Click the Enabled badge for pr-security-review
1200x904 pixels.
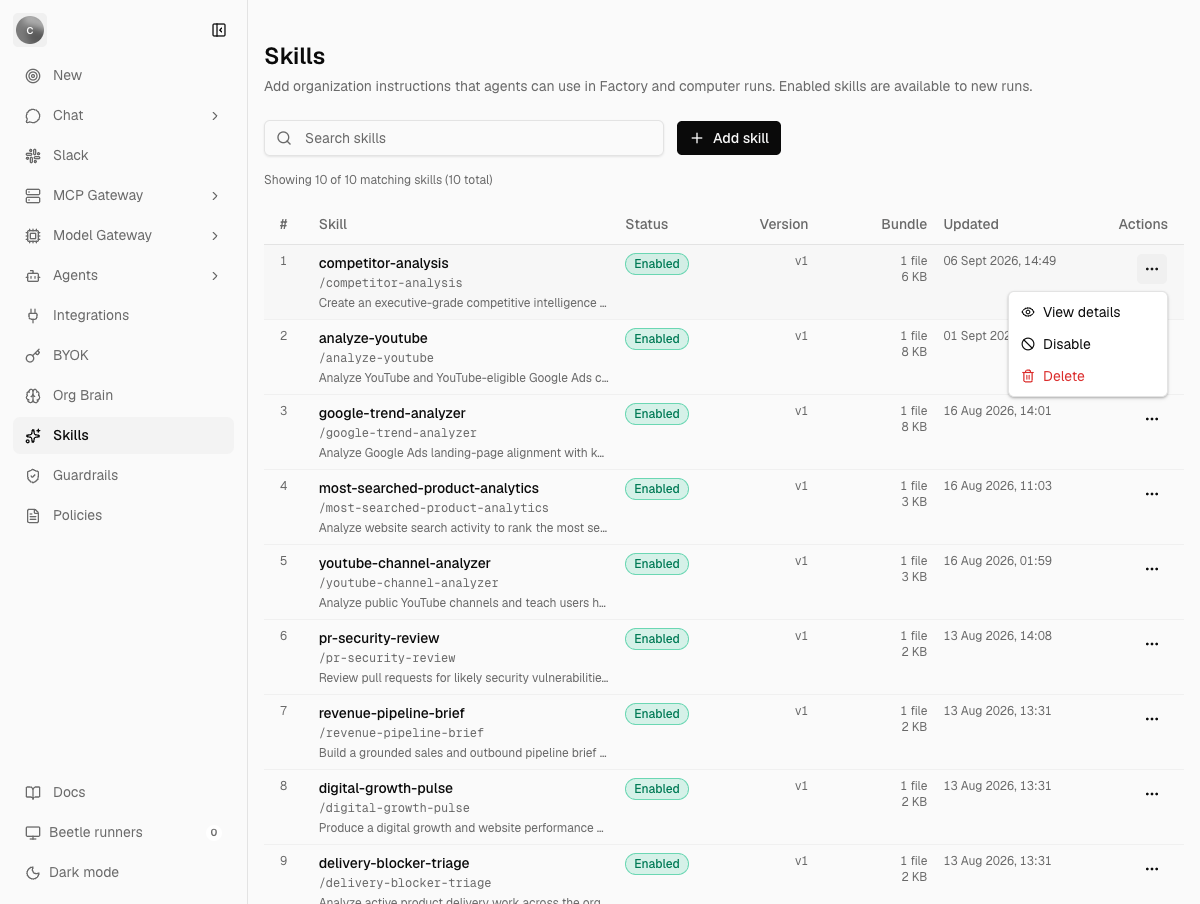pyautogui.click(x=657, y=639)
